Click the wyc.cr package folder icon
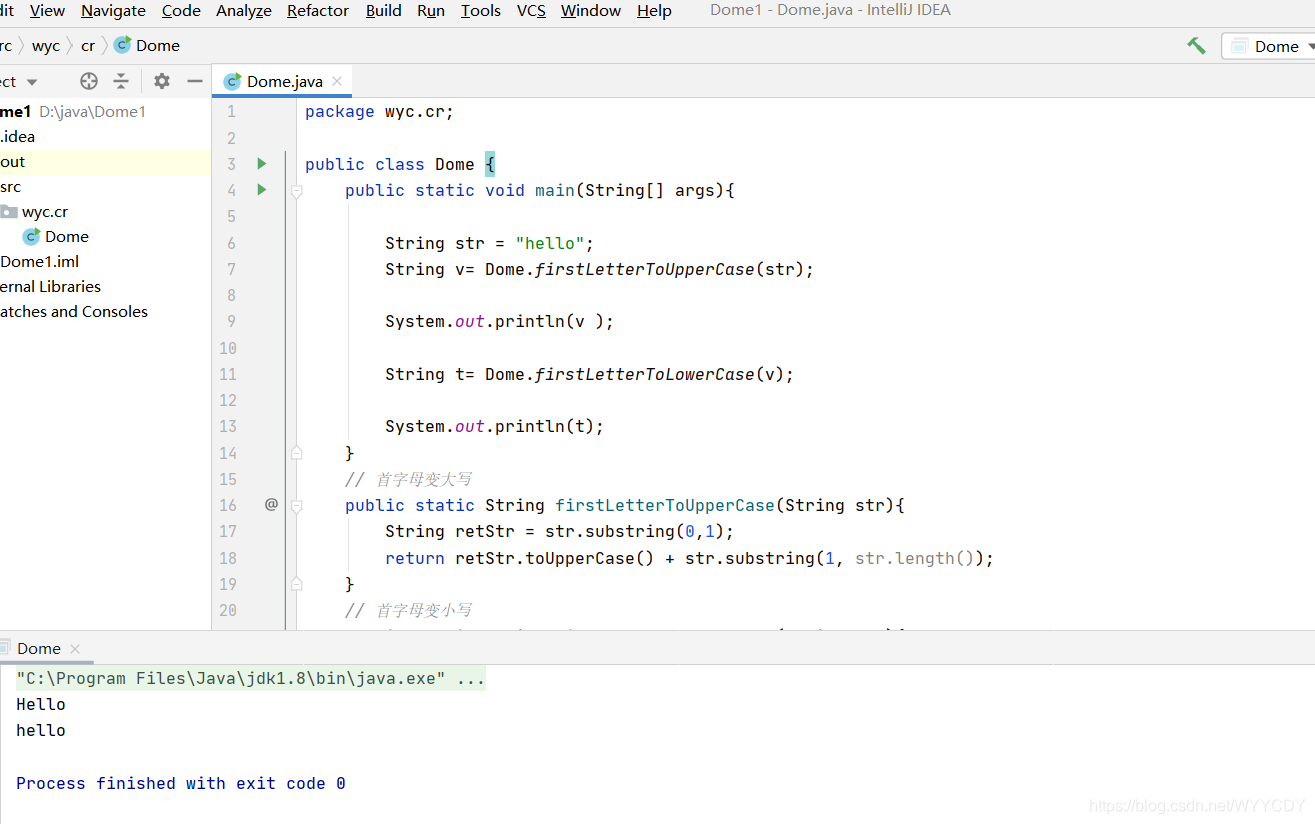 tap(9, 212)
